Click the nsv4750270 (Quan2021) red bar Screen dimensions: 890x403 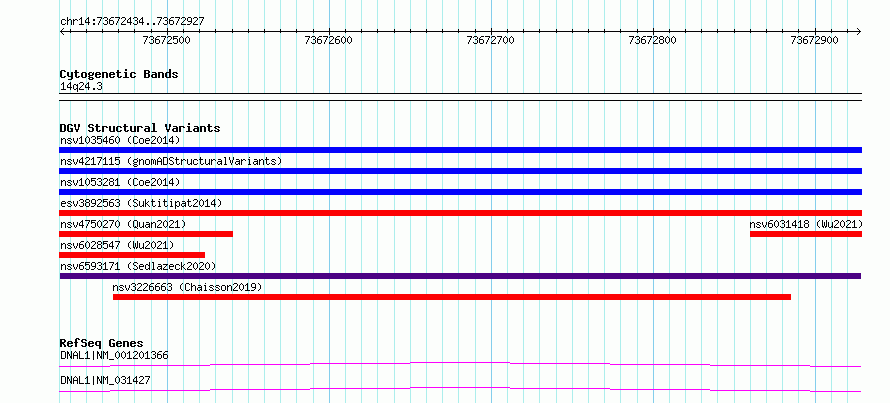pos(146,234)
